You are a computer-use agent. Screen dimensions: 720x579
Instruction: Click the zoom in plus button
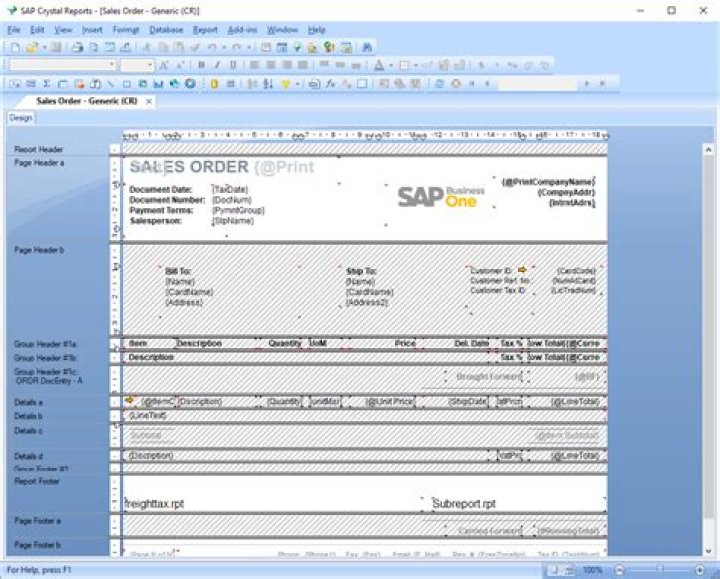pyautogui.click(x=699, y=570)
